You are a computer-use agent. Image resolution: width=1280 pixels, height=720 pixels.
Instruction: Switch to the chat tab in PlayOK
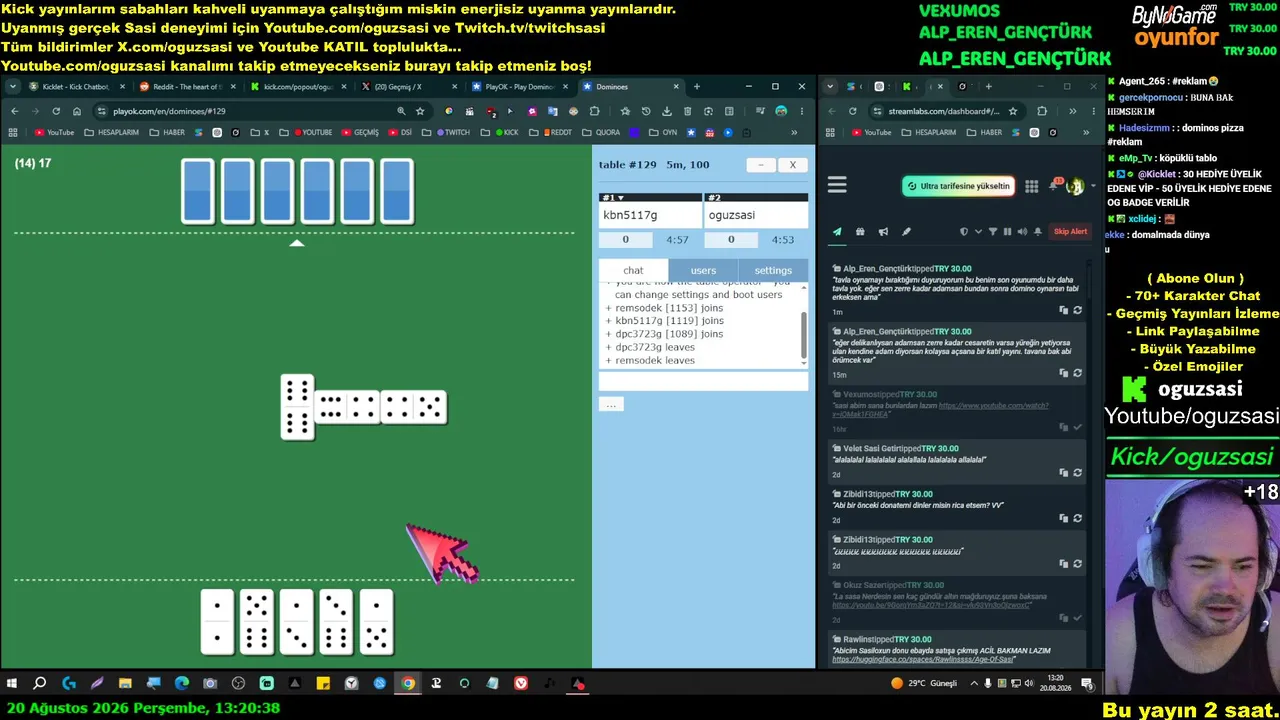(x=633, y=270)
